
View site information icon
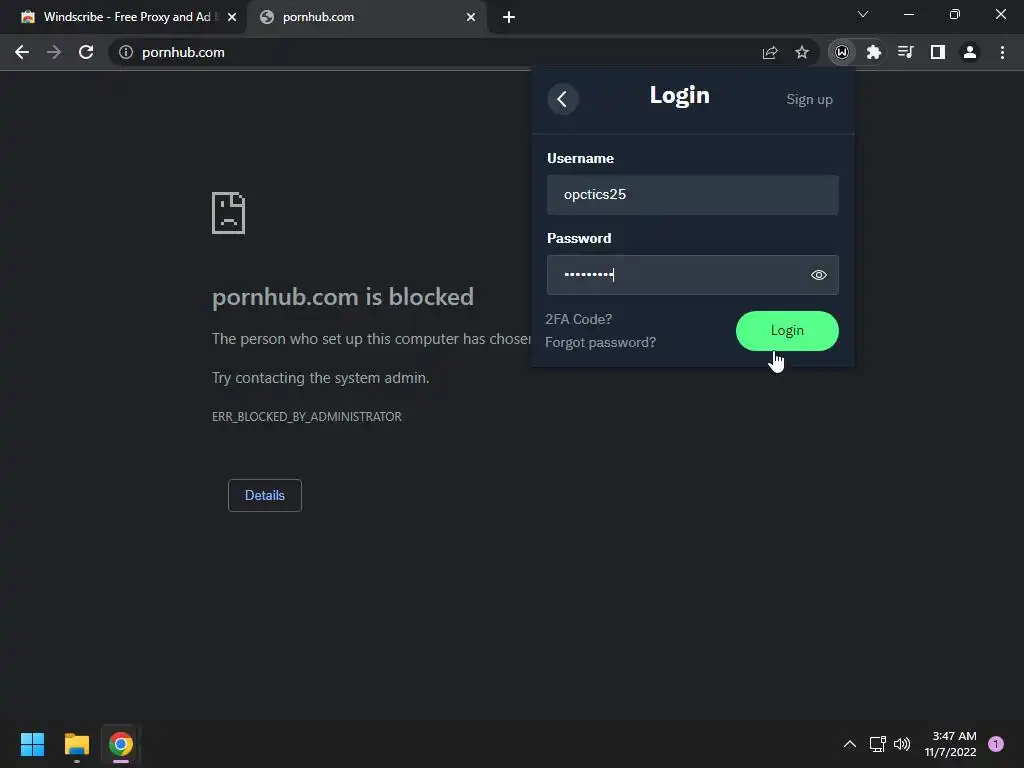125,52
